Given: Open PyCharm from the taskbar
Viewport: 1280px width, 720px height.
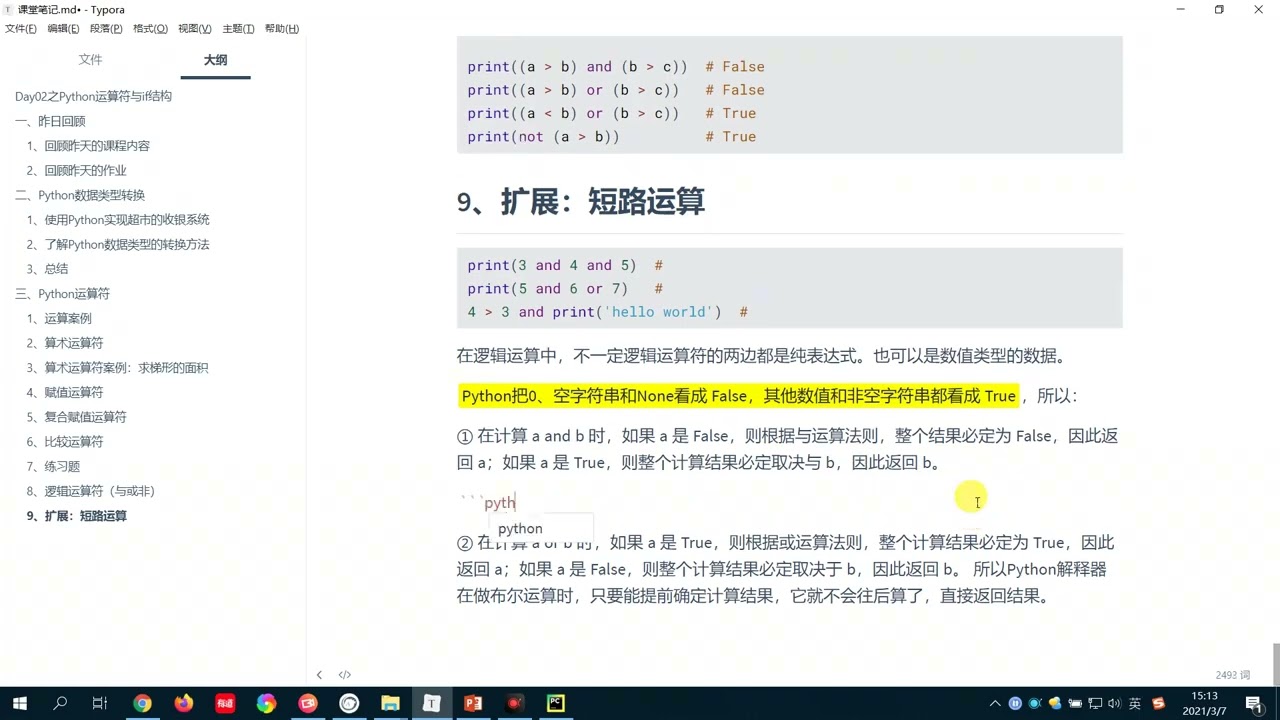Looking at the screenshot, I should [555, 703].
